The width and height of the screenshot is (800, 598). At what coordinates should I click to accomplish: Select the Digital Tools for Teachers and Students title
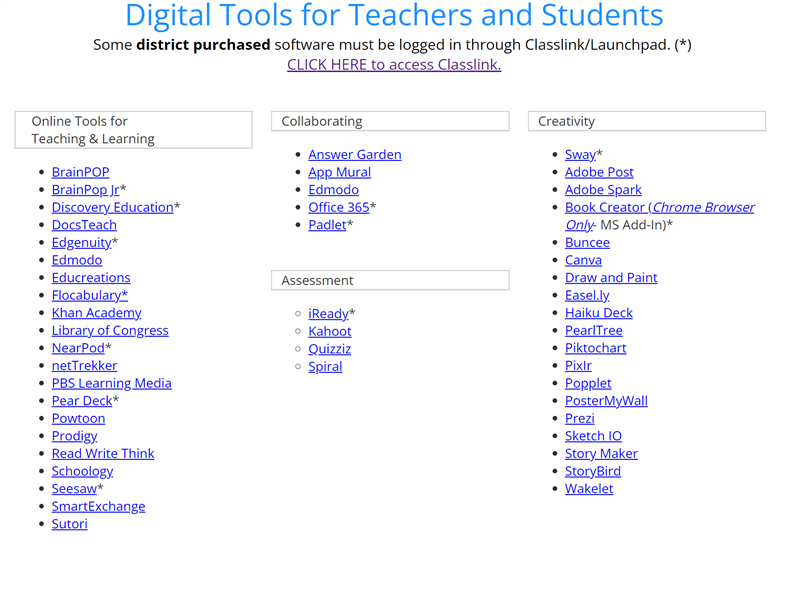394,15
